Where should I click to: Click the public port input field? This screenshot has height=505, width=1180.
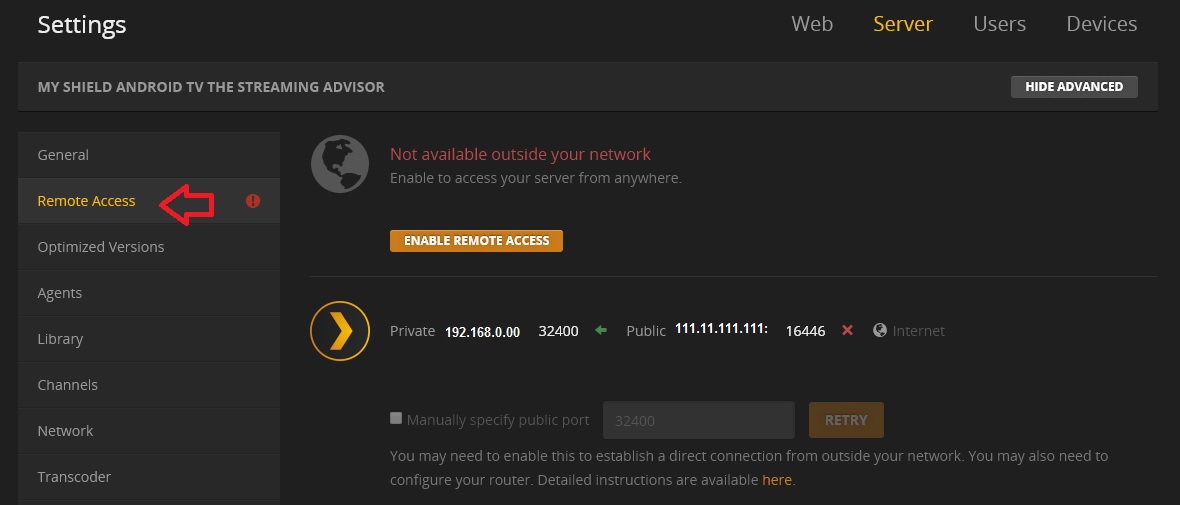[x=698, y=420]
